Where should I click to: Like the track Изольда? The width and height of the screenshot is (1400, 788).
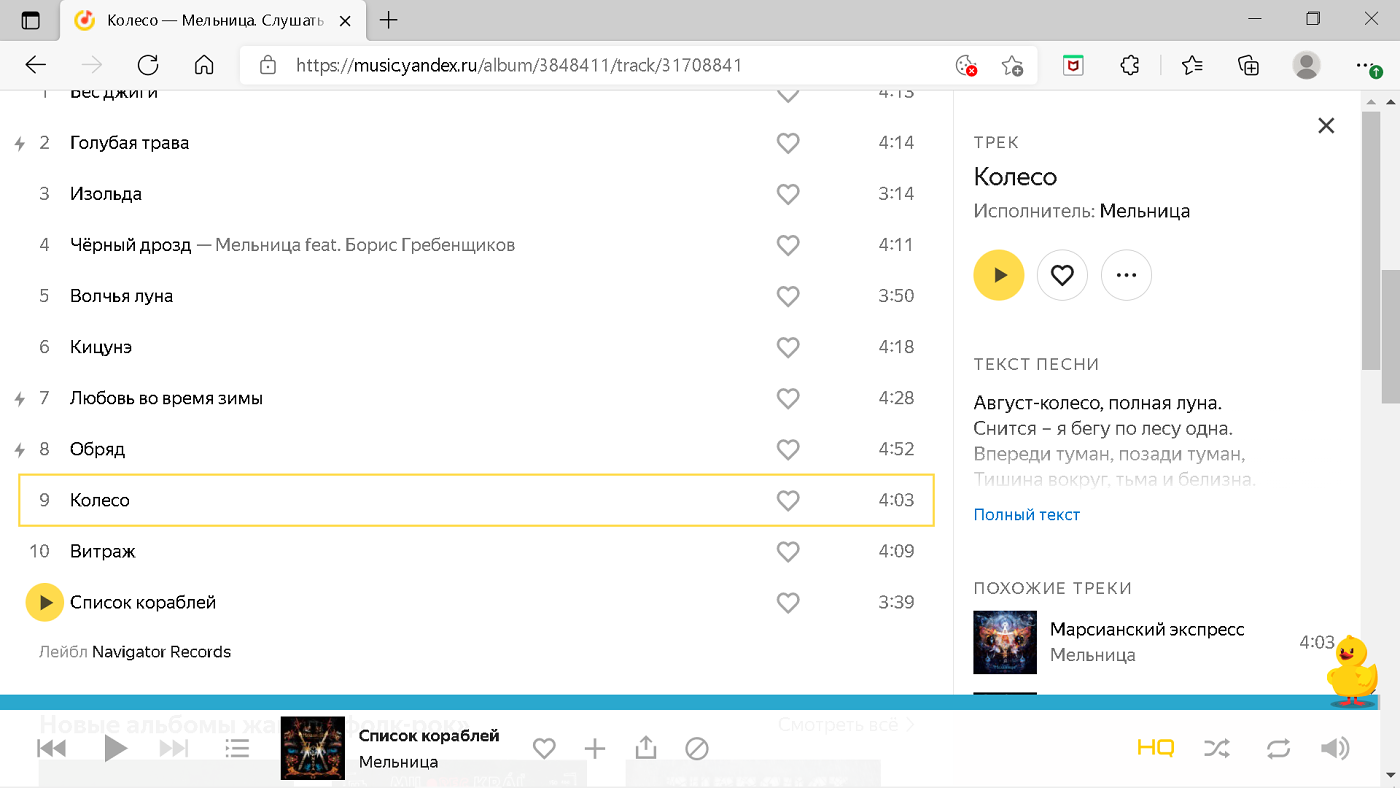coord(788,194)
